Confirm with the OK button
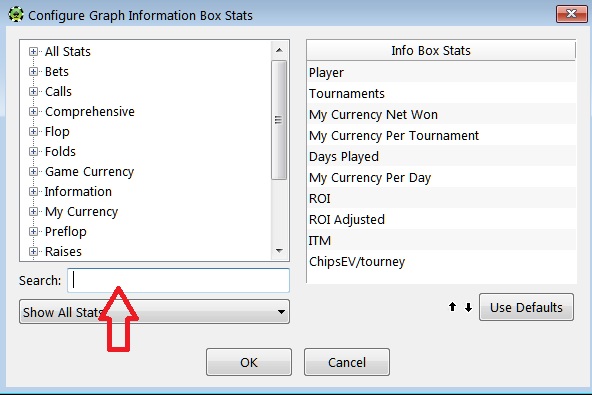This screenshot has width=592, height=395. (249, 362)
